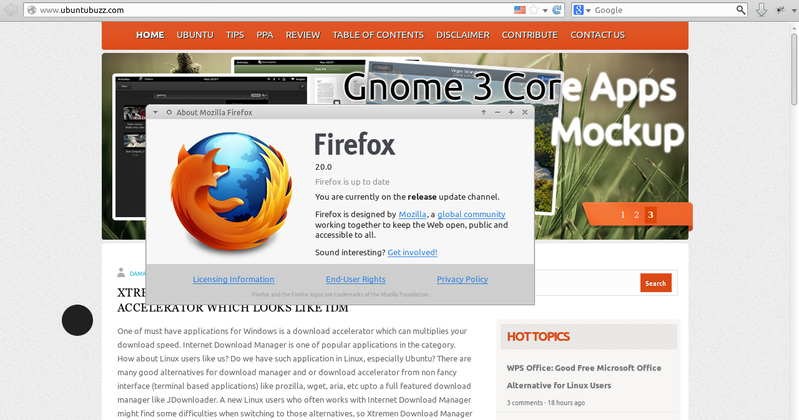Open the UBUNTU menu item
Image resolution: width=799 pixels, height=420 pixels.
(x=195, y=35)
